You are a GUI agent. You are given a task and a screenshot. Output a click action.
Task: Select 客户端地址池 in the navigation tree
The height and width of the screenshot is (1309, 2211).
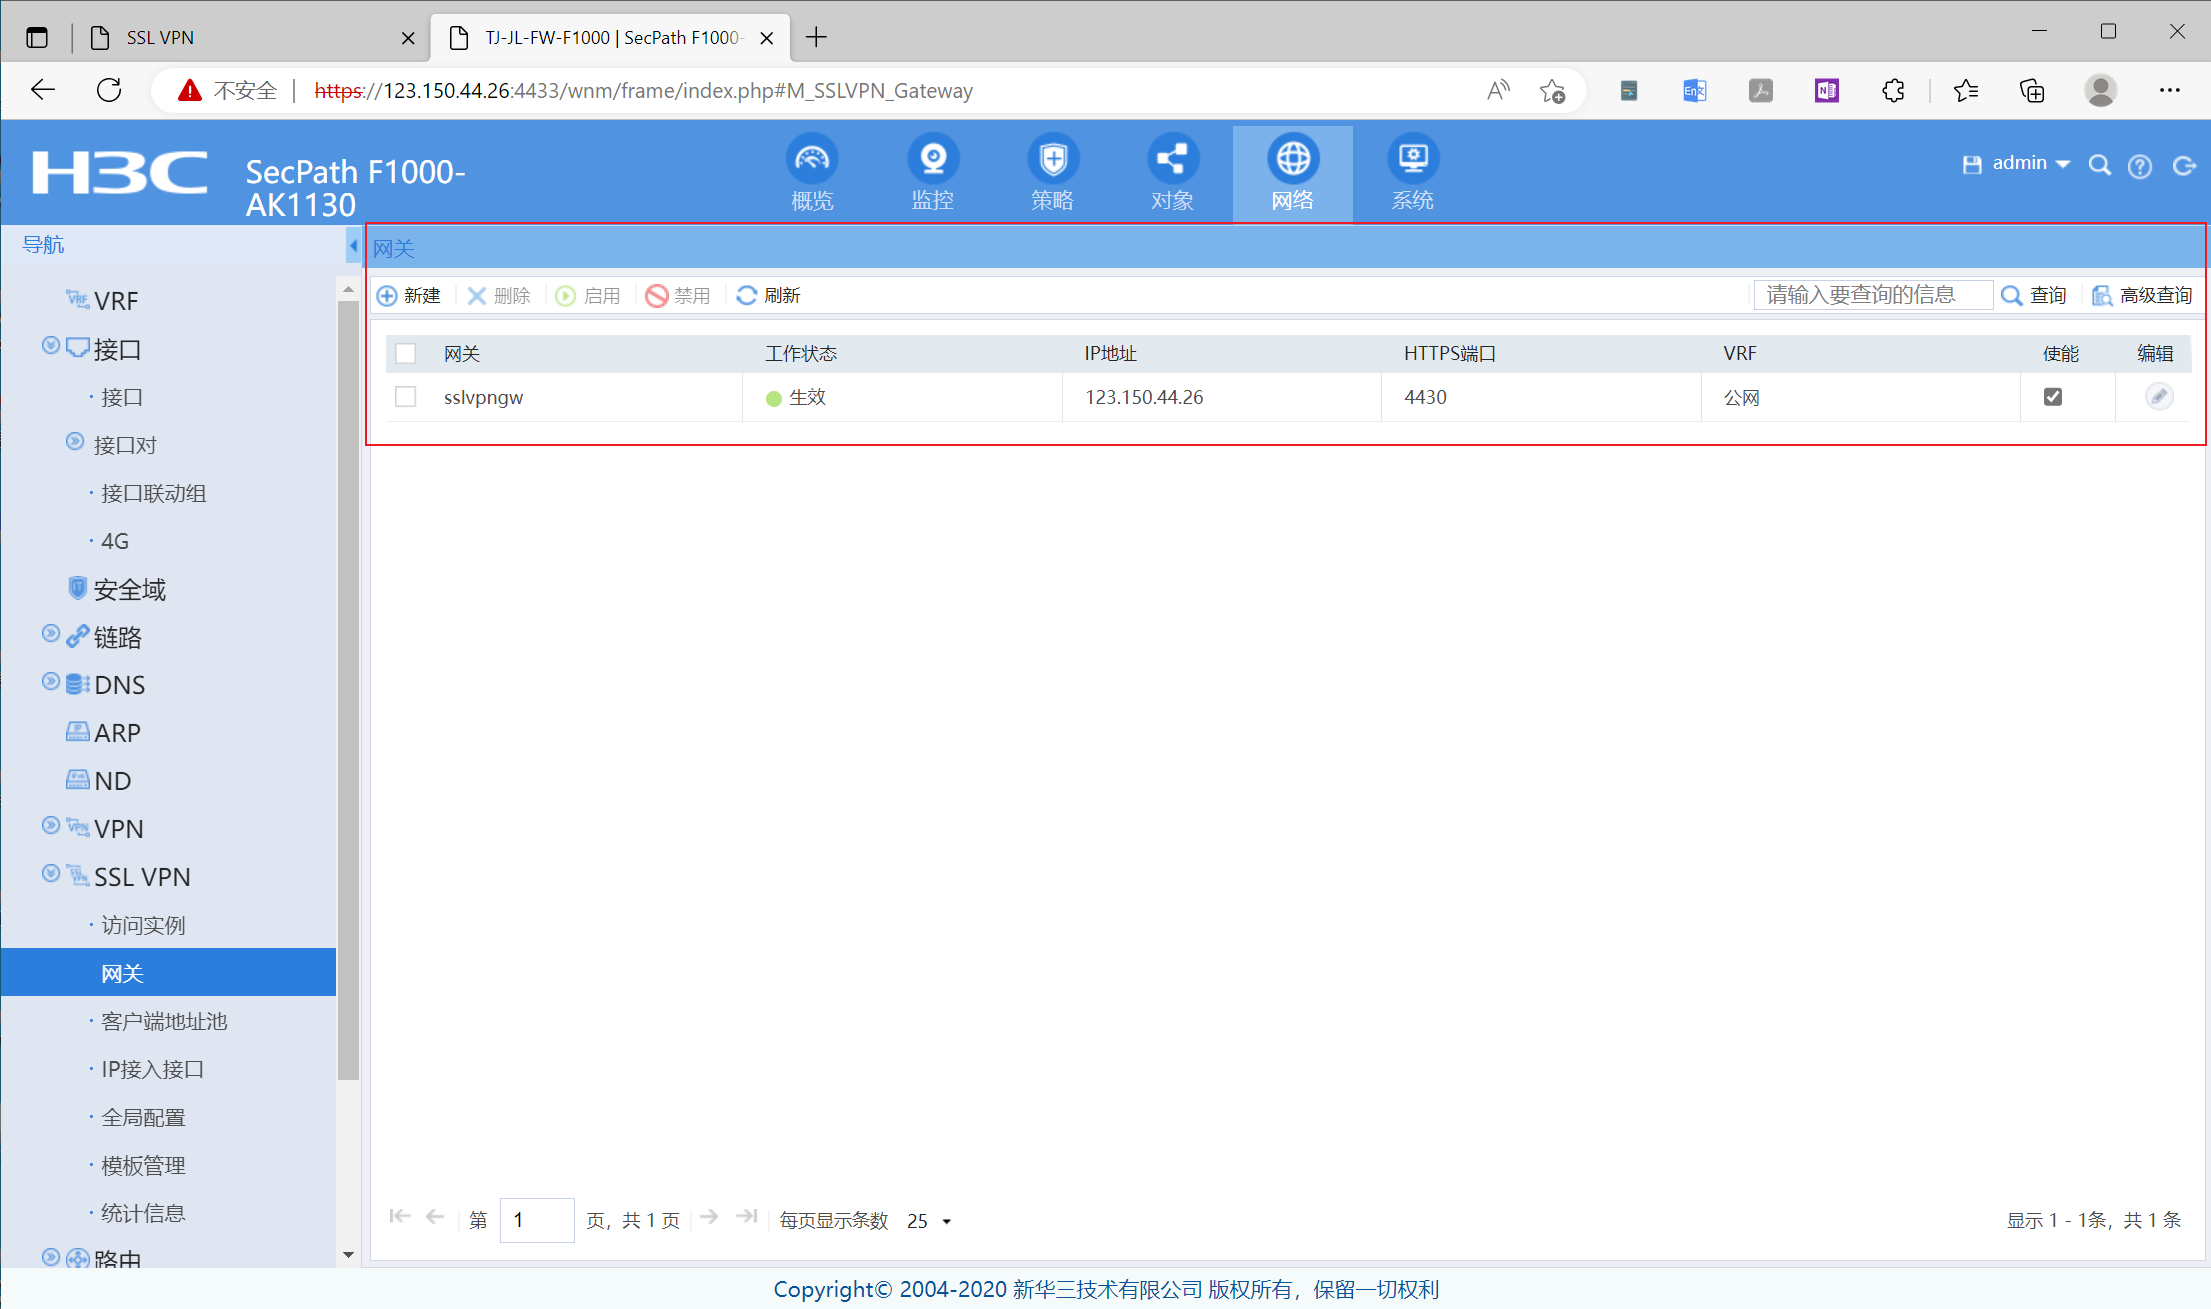click(164, 1021)
